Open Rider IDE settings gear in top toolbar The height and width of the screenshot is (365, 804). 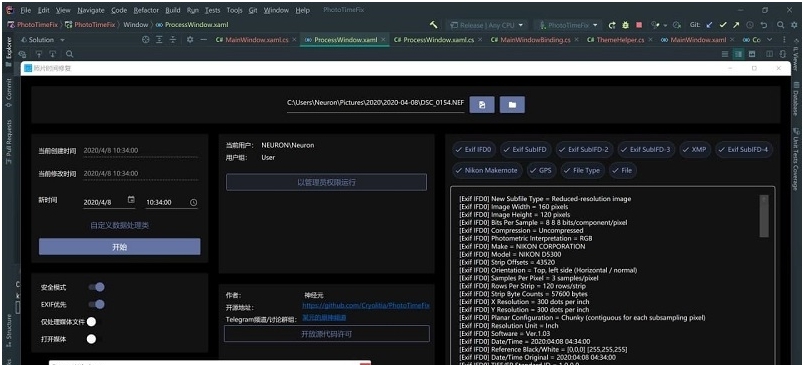794,25
